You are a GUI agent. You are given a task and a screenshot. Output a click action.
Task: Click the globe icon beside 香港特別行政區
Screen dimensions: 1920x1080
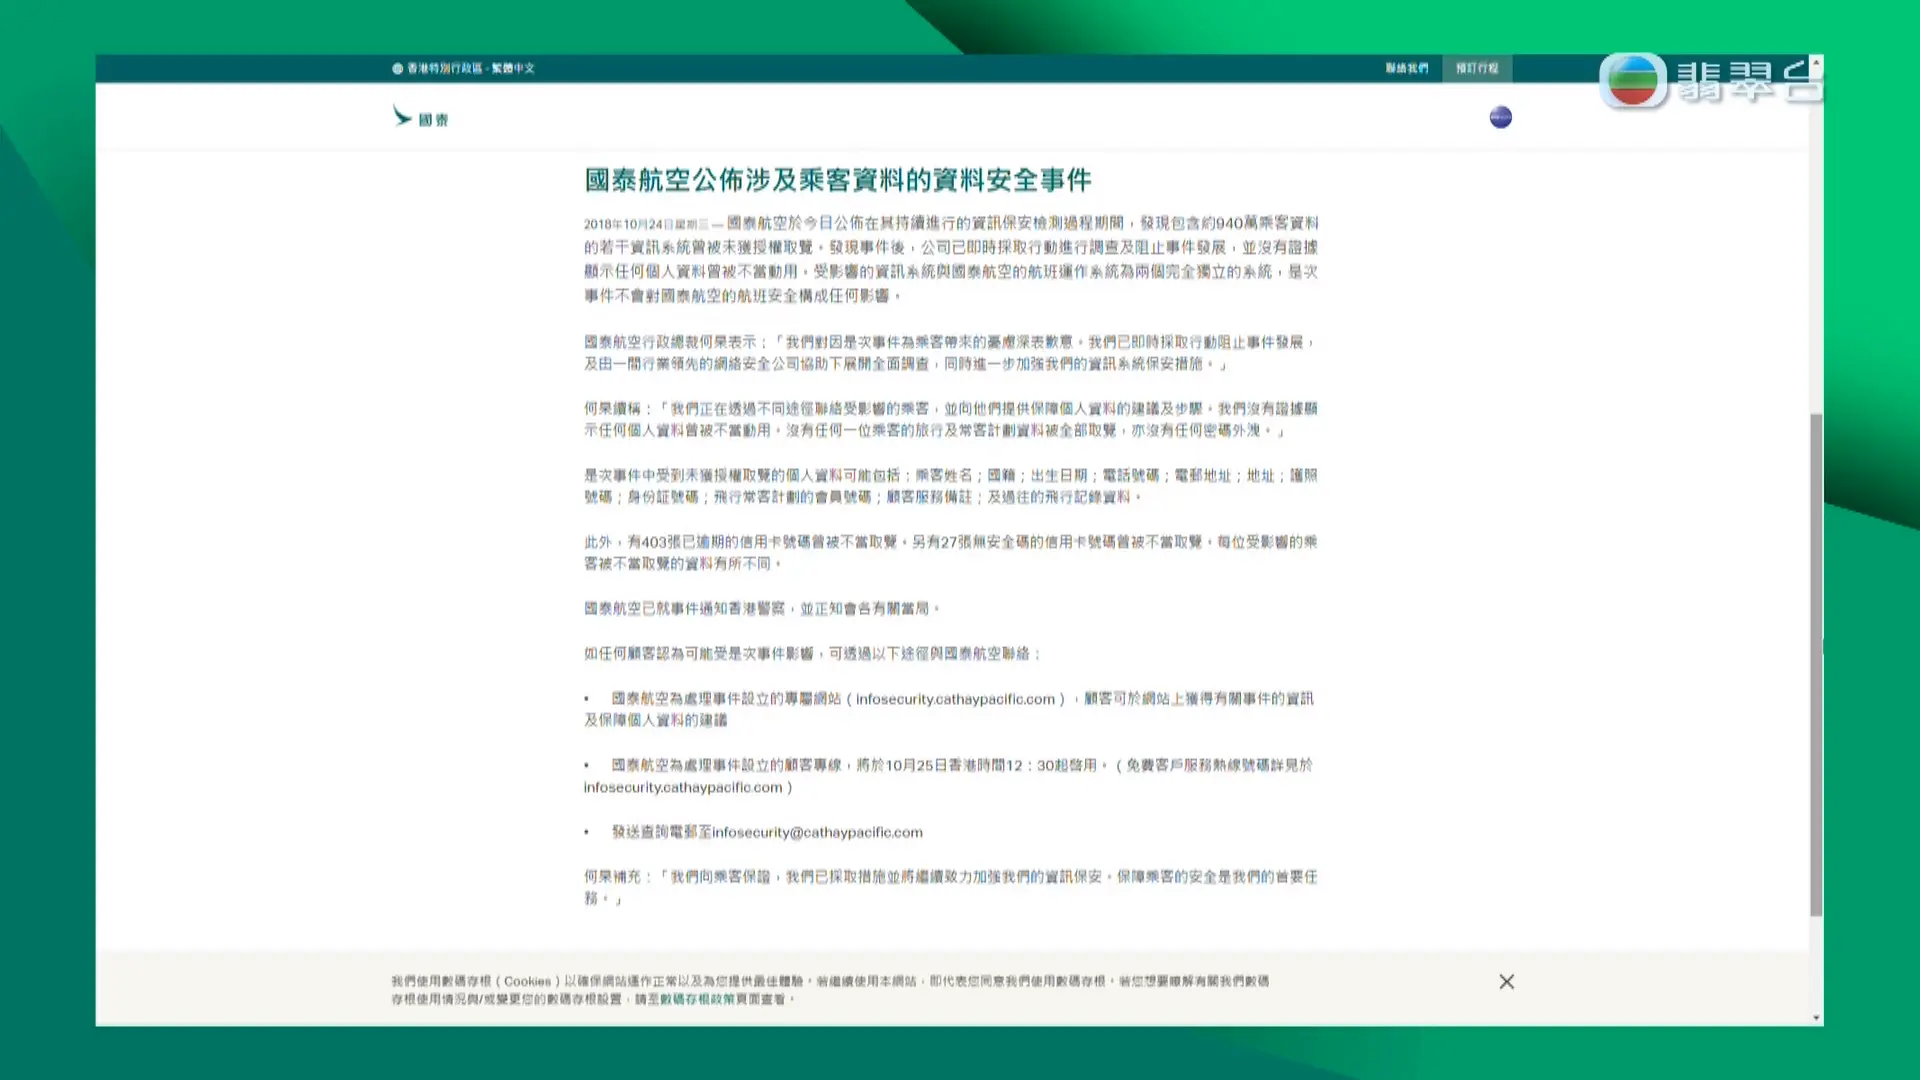tap(397, 69)
